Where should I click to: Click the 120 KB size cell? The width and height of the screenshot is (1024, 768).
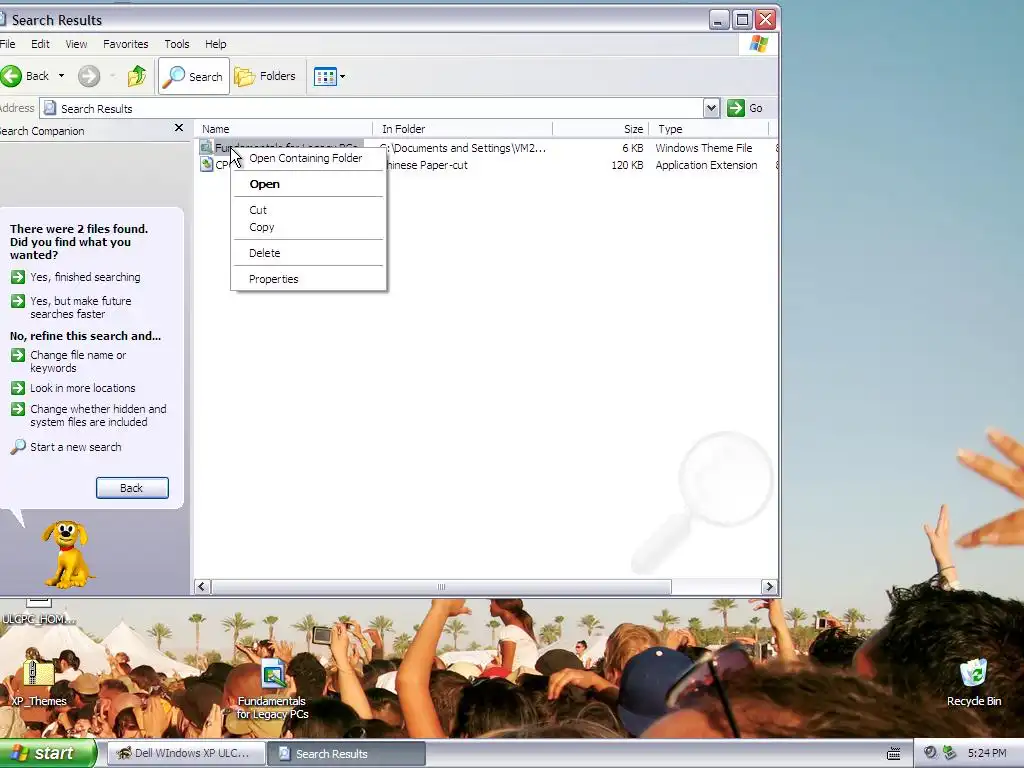pyautogui.click(x=627, y=165)
